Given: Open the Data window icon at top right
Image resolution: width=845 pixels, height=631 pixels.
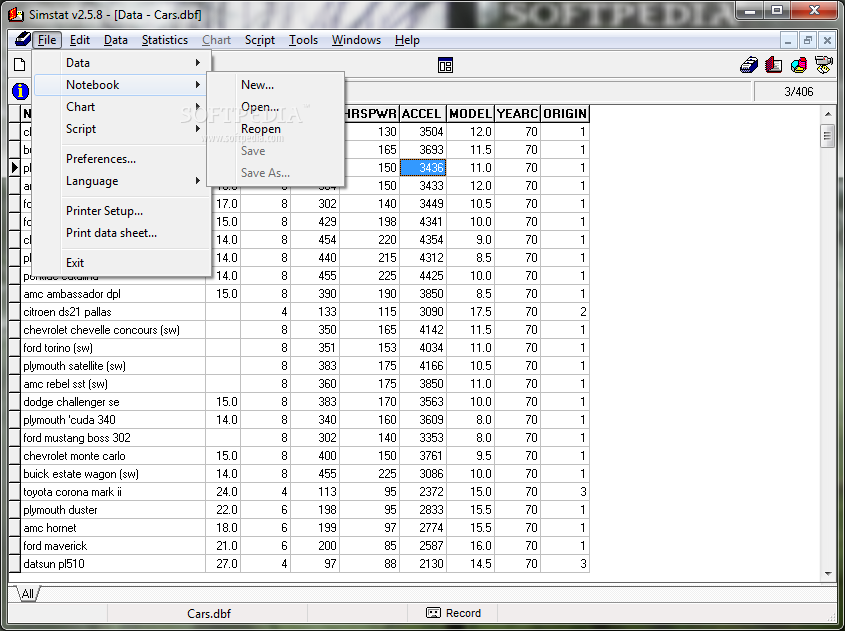Looking at the screenshot, I should 749,65.
